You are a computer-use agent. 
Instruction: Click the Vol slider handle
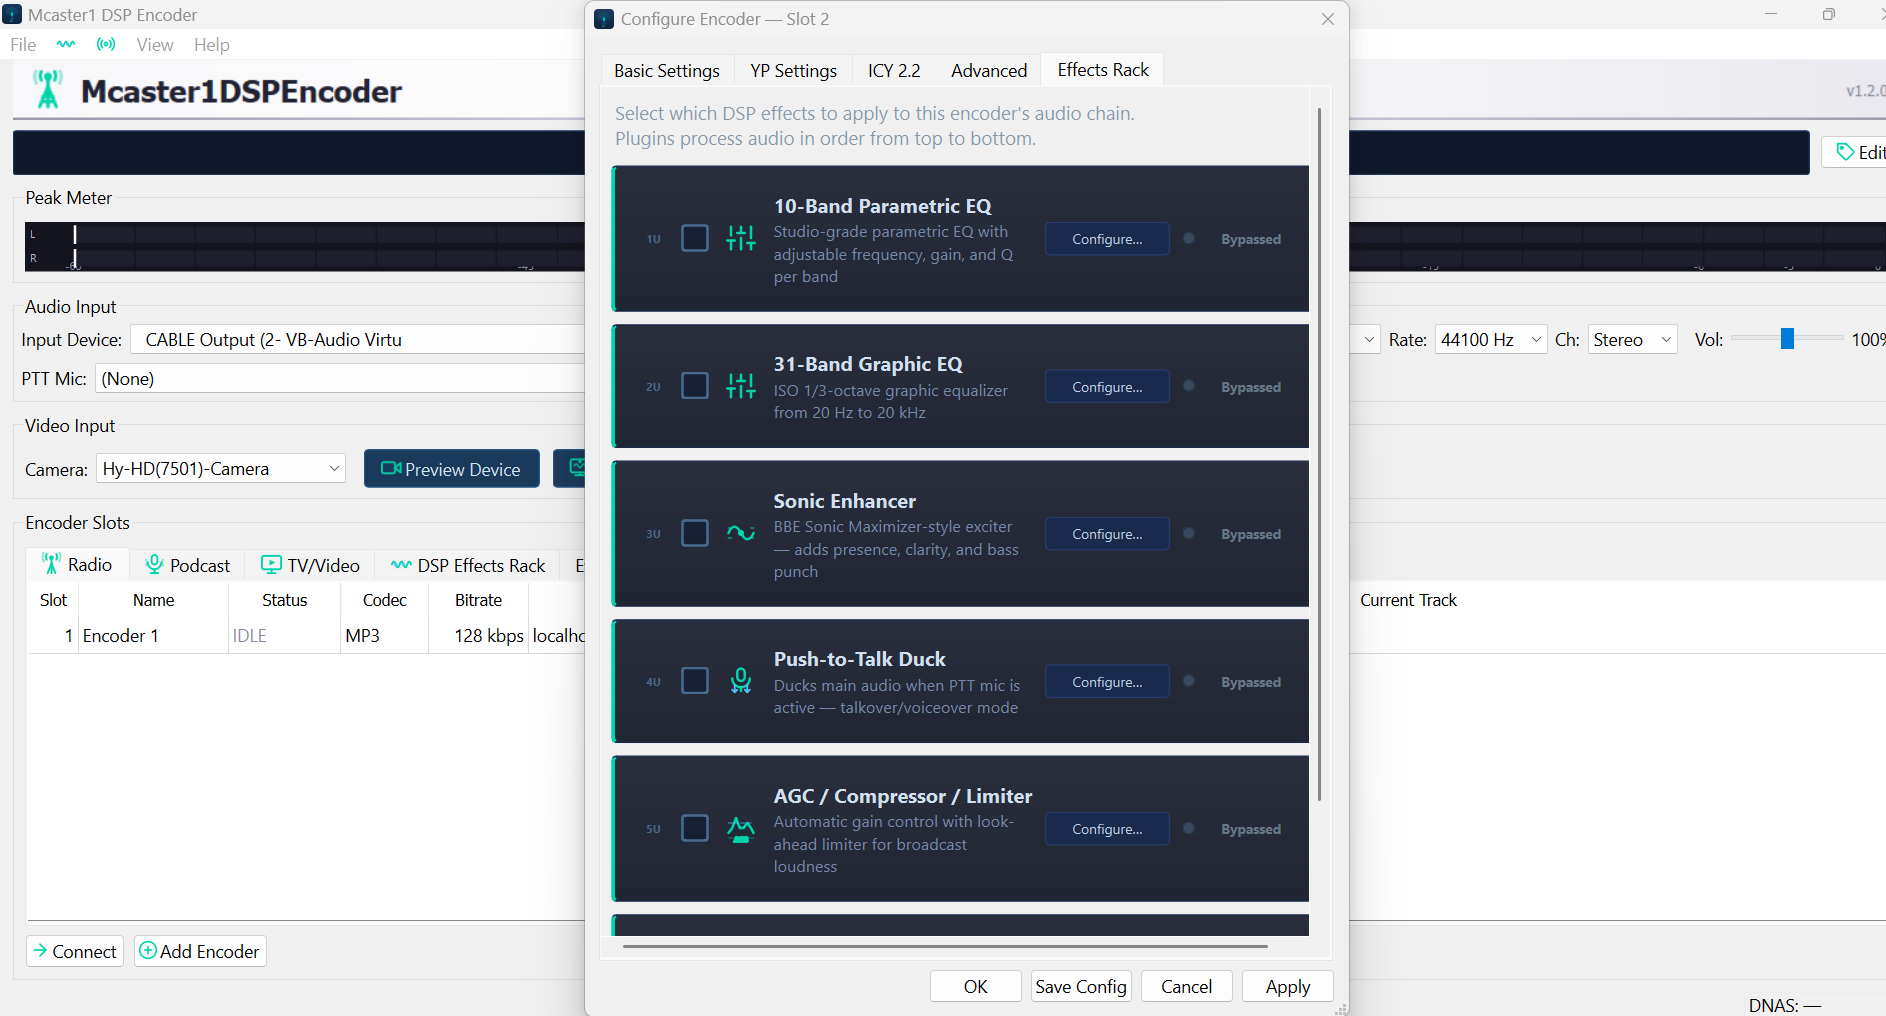tap(1787, 340)
